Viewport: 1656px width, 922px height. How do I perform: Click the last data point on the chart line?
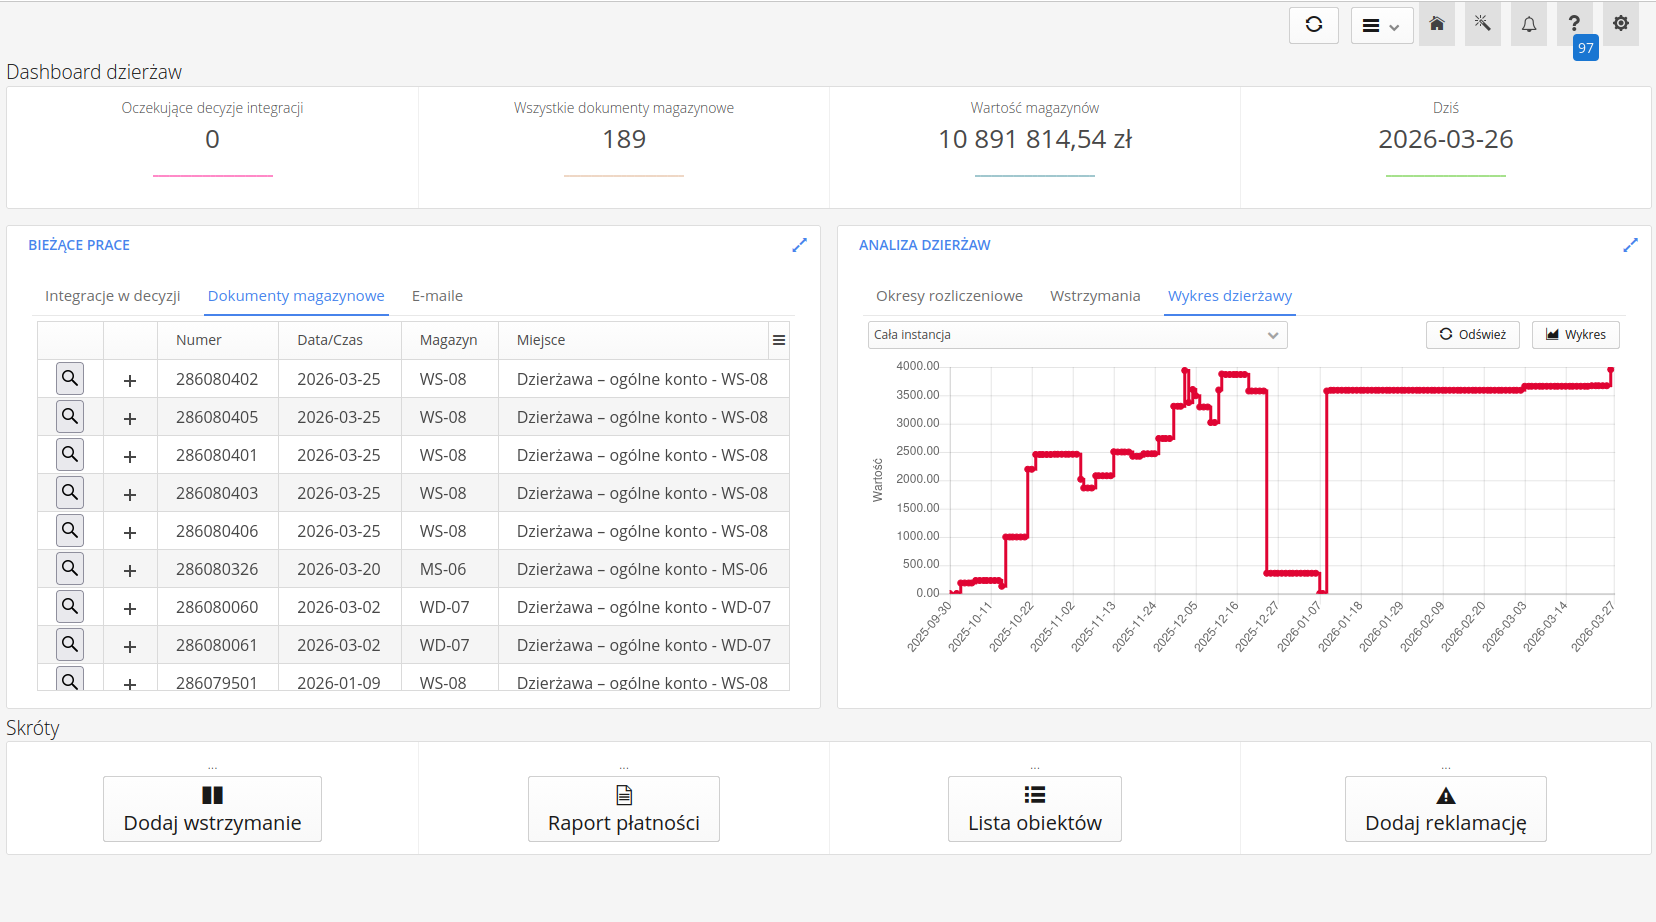tap(1610, 371)
